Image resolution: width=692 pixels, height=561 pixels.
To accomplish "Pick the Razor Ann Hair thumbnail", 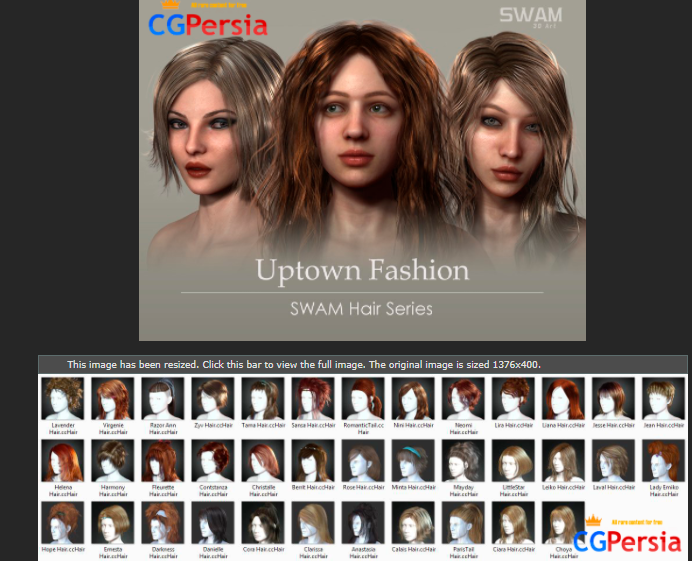I will point(163,399).
